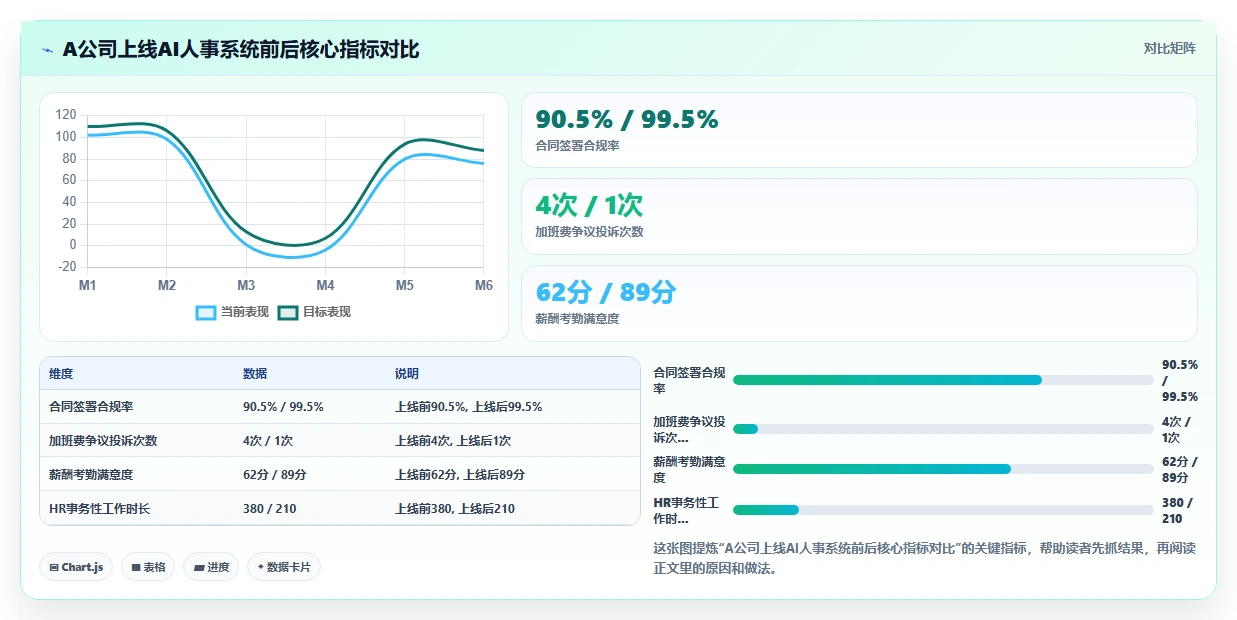This screenshot has height=620, width=1237.
Task: Click the M4 label on chart axis
Action: pos(325,285)
